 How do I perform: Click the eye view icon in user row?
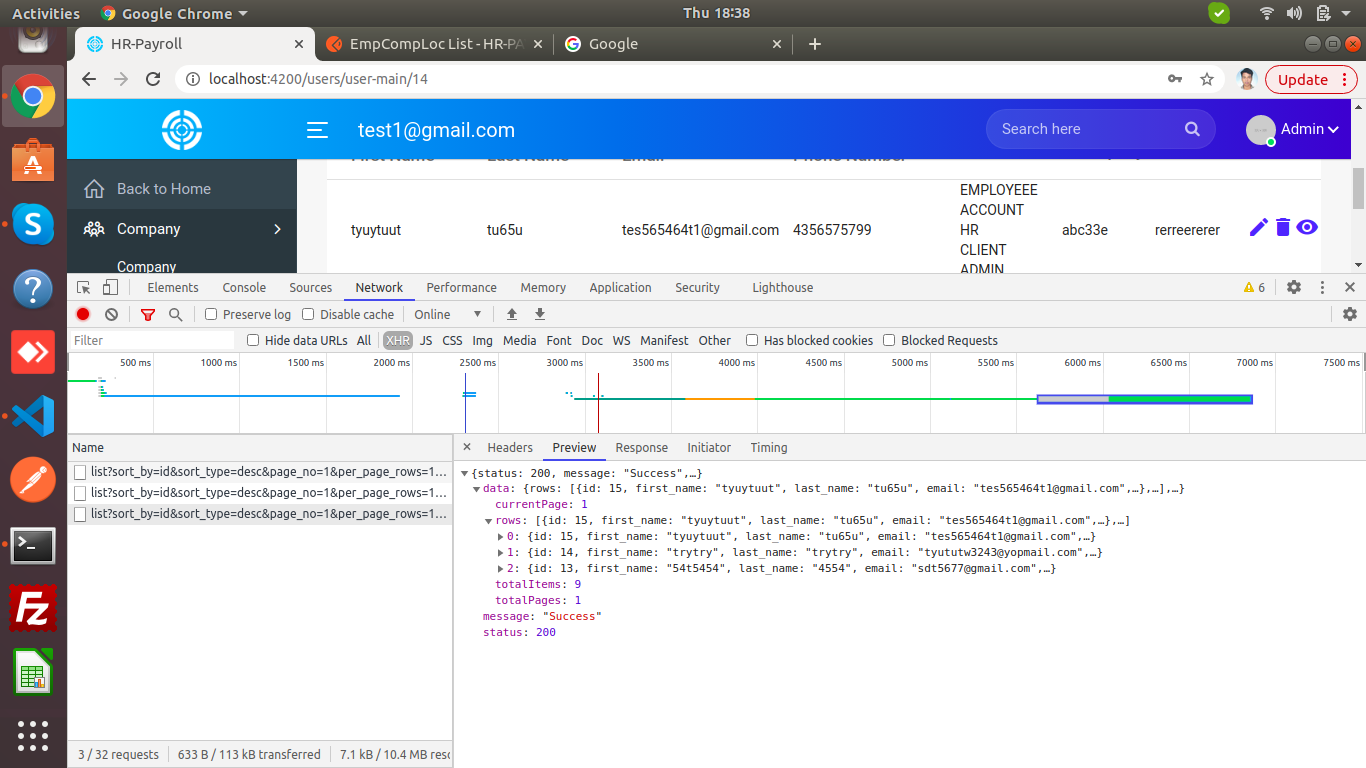click(x=1307, y=228)
